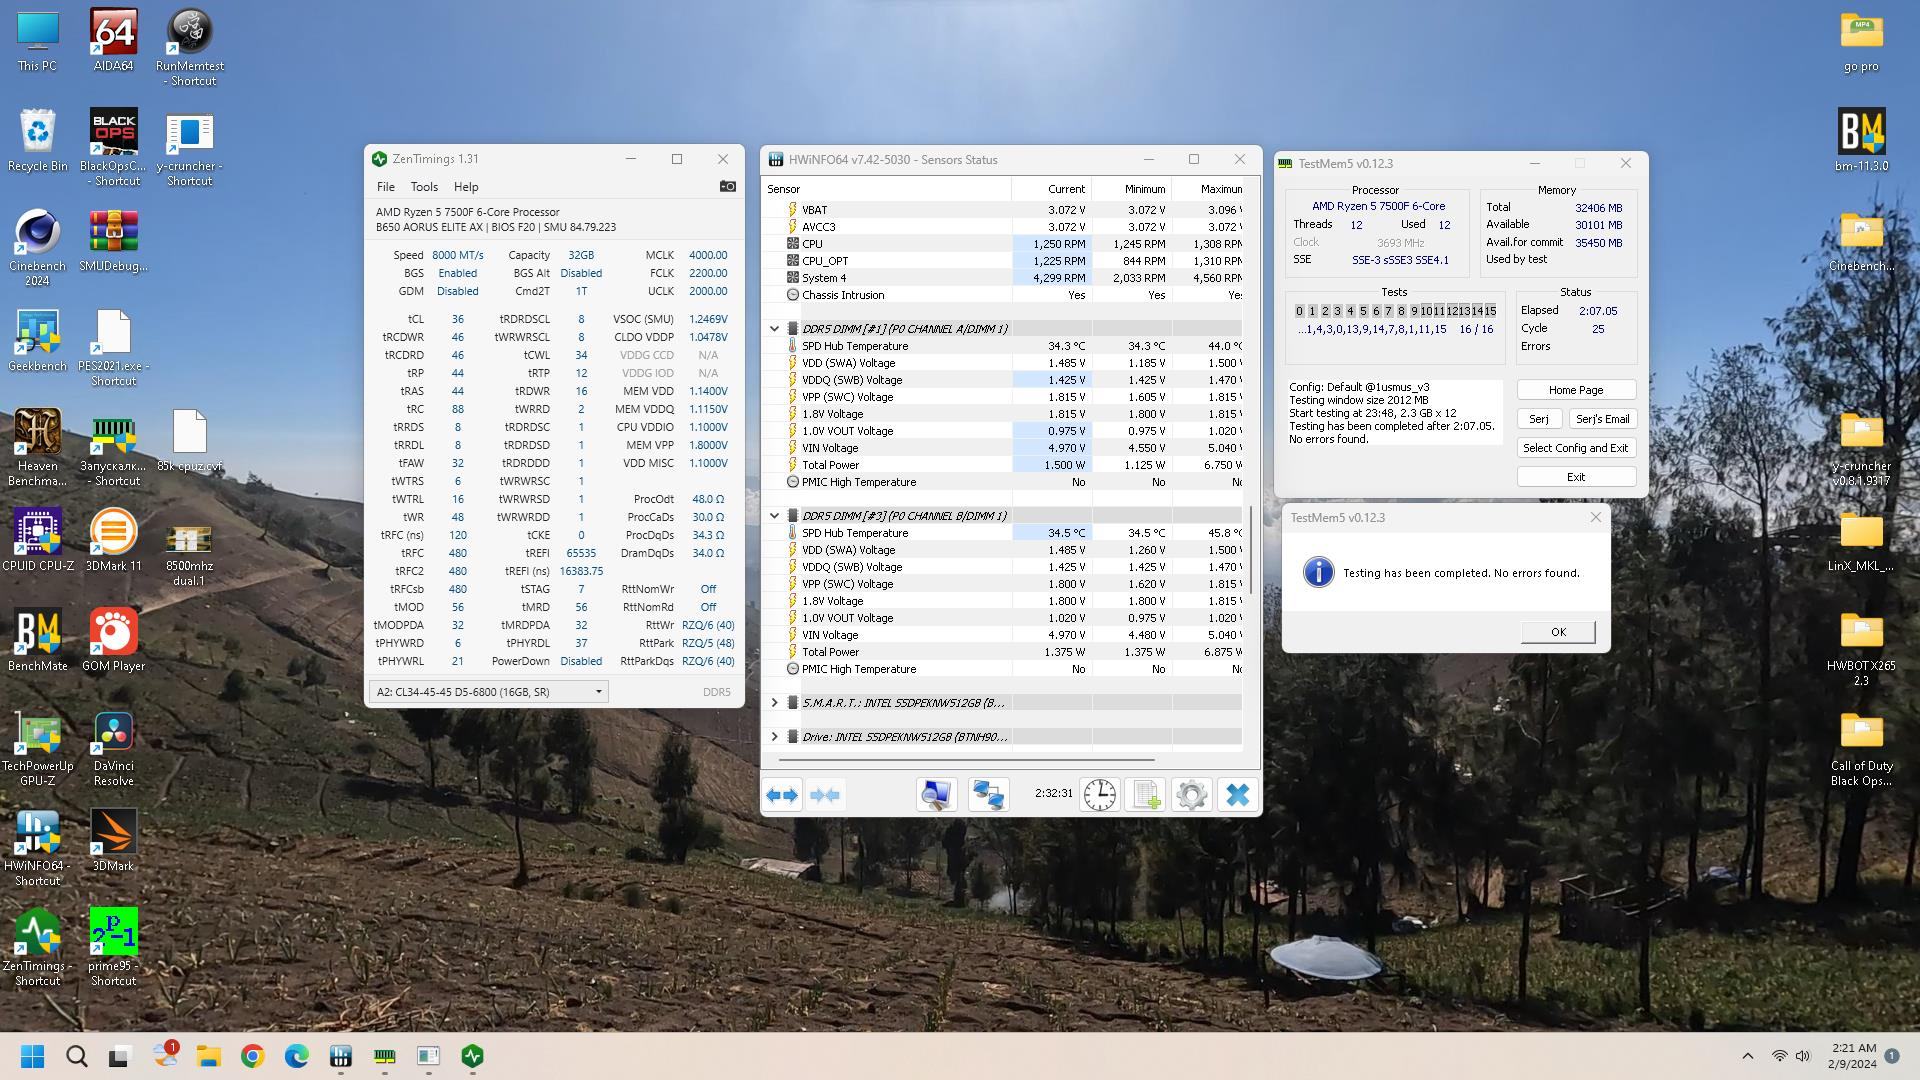
Task: Select the Recycle Bin icon
Action: (x=38, y=141)
